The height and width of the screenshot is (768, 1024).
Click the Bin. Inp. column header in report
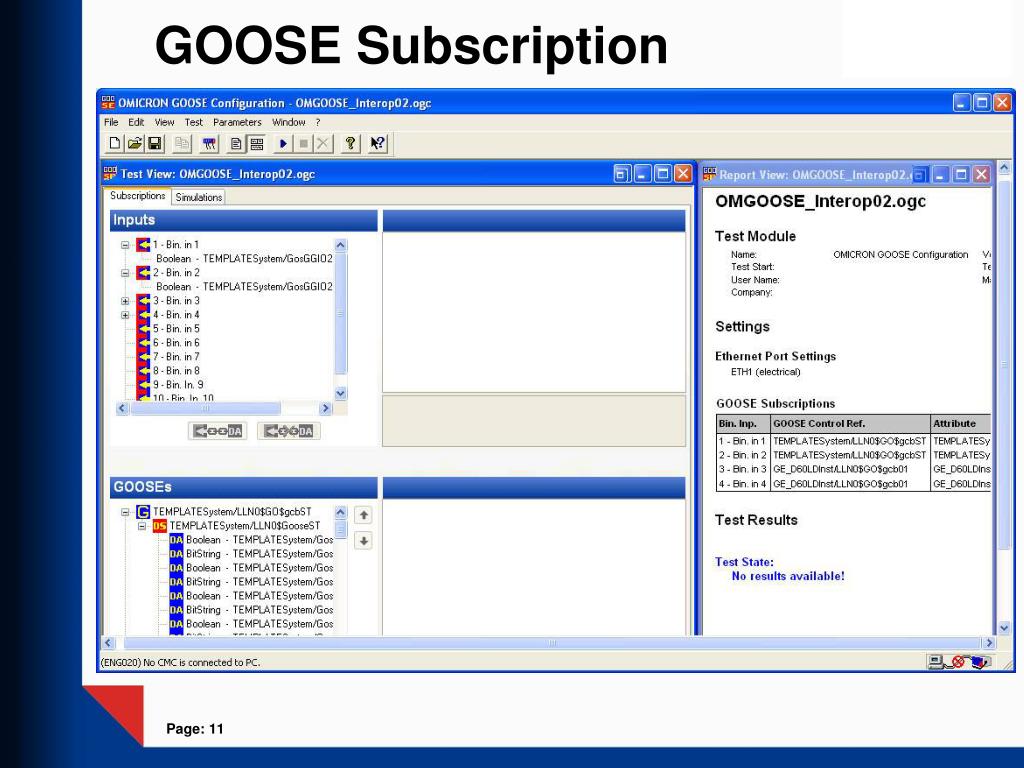[743, 424]
